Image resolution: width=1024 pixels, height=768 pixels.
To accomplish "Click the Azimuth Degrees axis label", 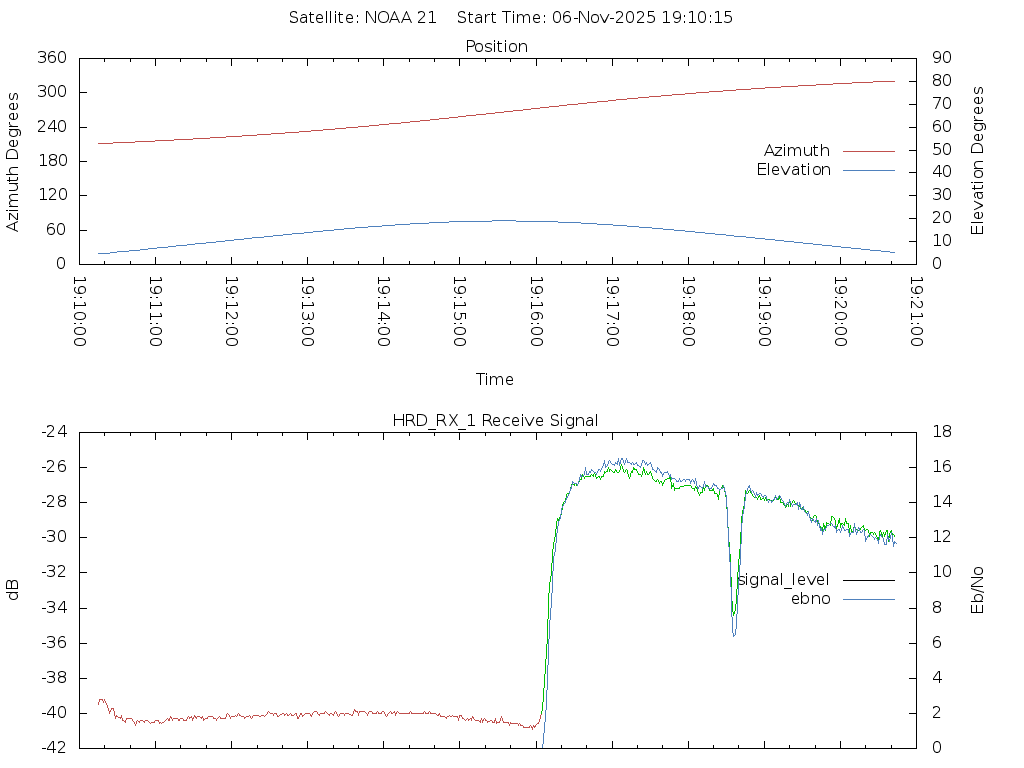I will pos(13,161).
